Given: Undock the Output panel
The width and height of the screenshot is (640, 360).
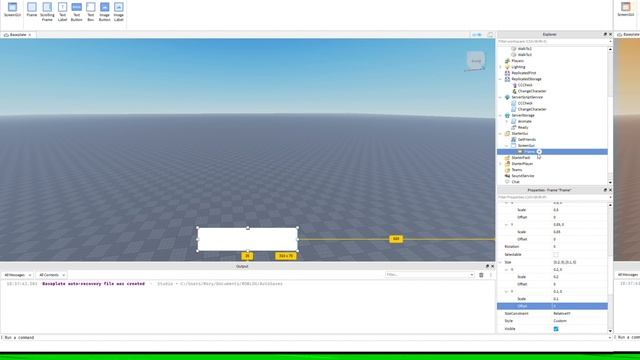Looking at the screenshot, I should point(487,266).
